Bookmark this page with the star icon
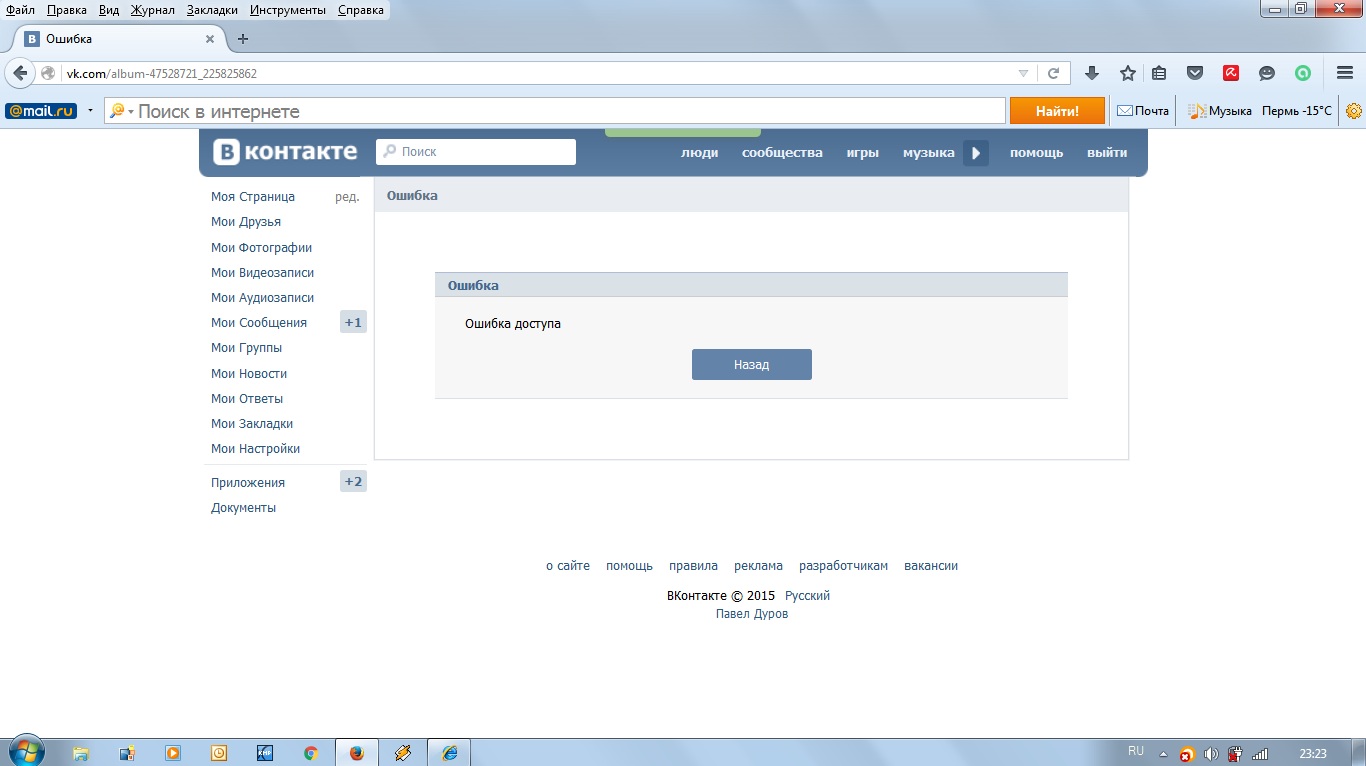 1128,73
